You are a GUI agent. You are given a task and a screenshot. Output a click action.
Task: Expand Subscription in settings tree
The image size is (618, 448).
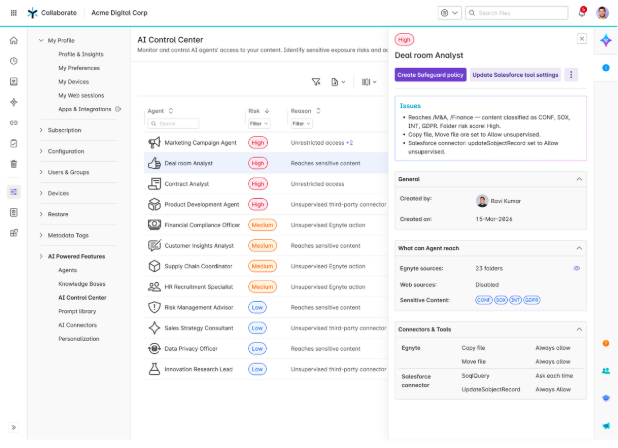(41, 130)
